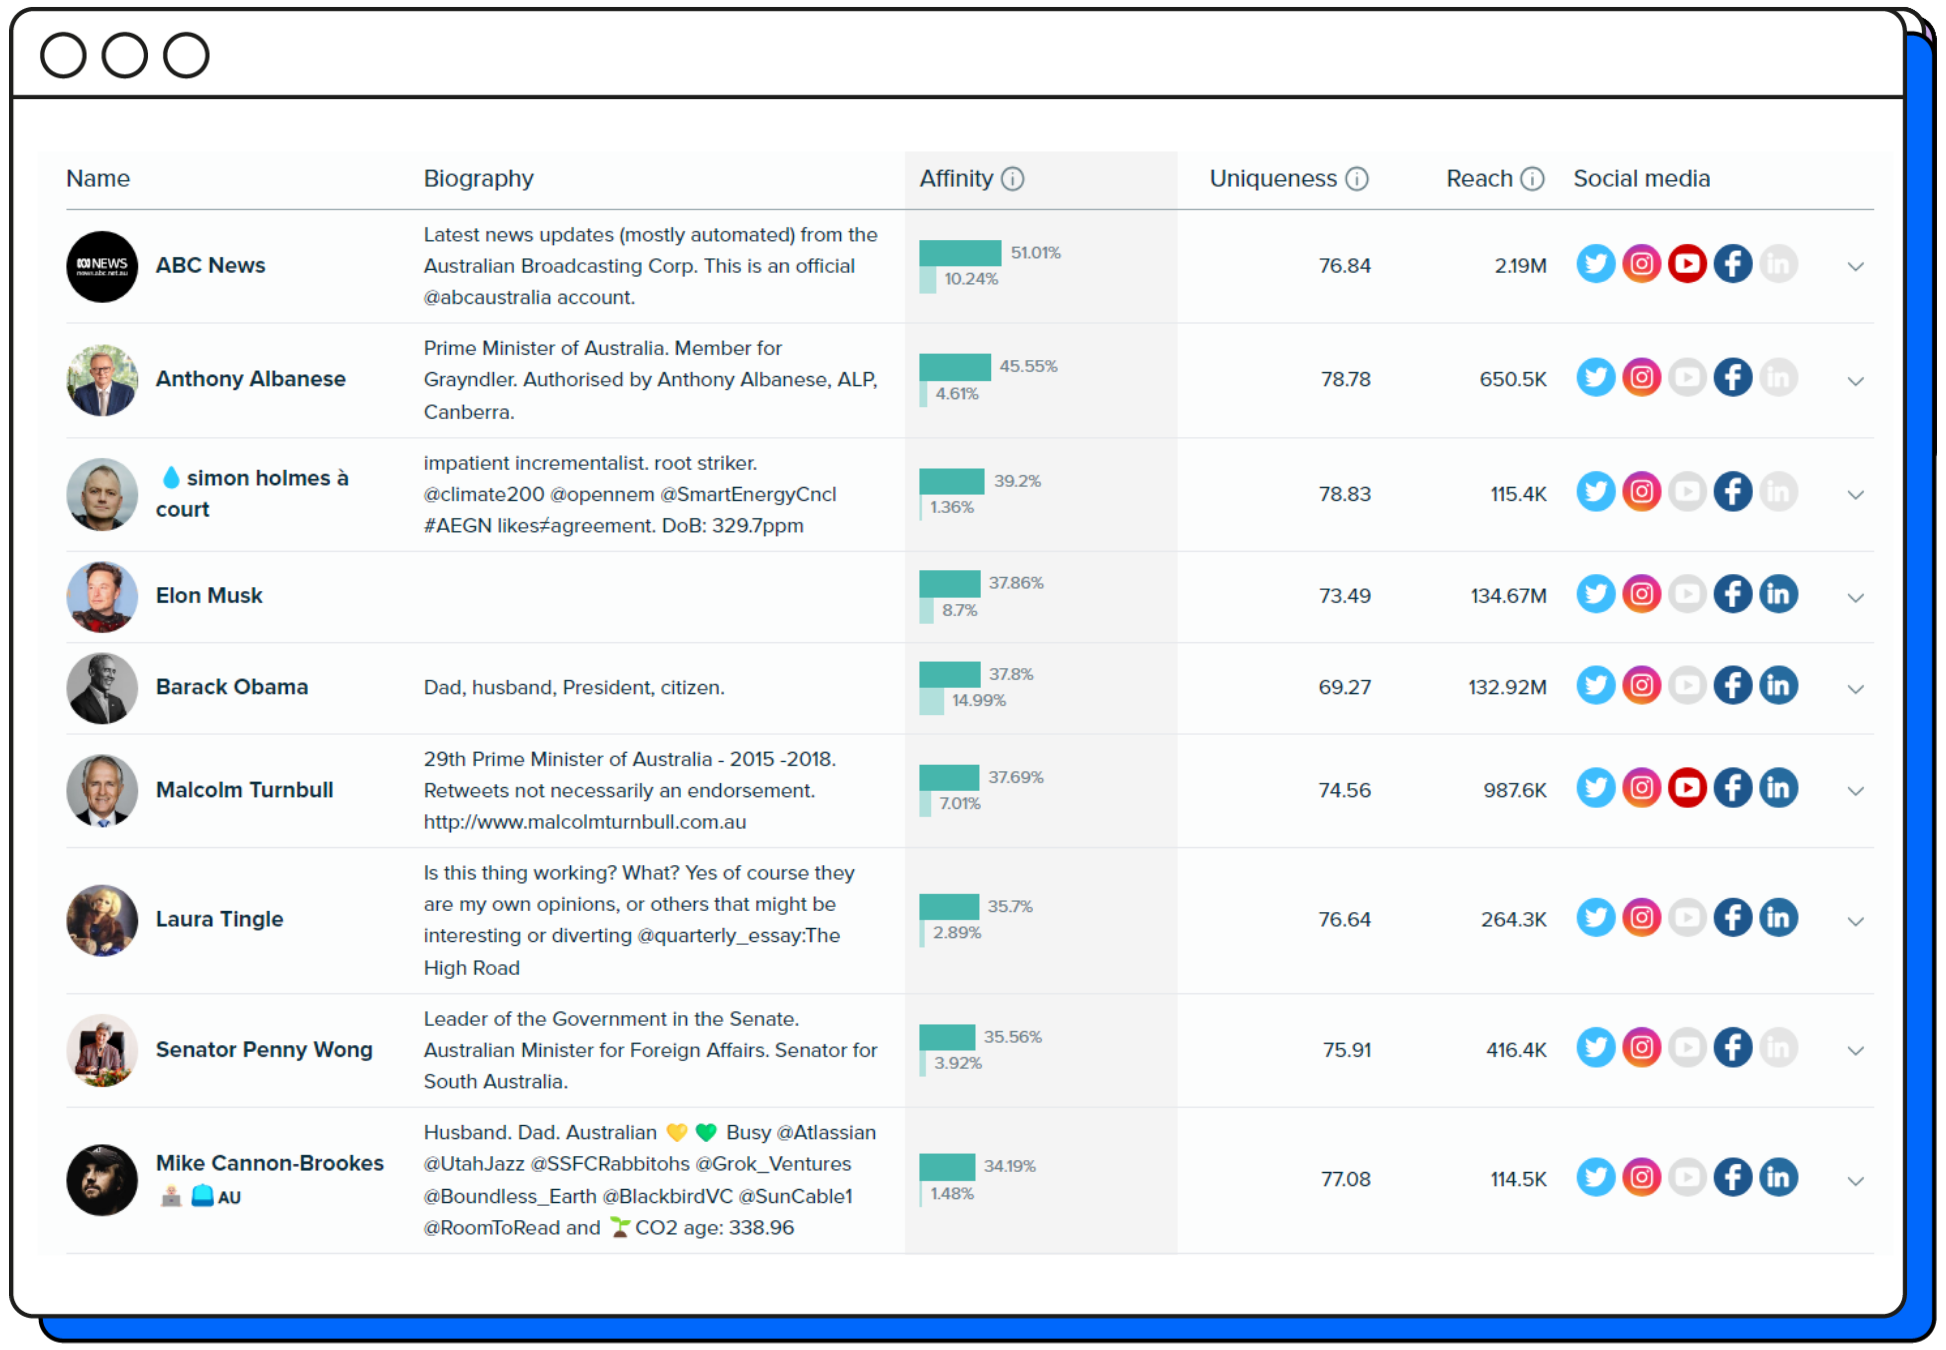The width and height of the screenshot is (1946, 1350).
Task: Open Laura Tingle's LinkedIn icon
Action: [x=1778, y=917]
